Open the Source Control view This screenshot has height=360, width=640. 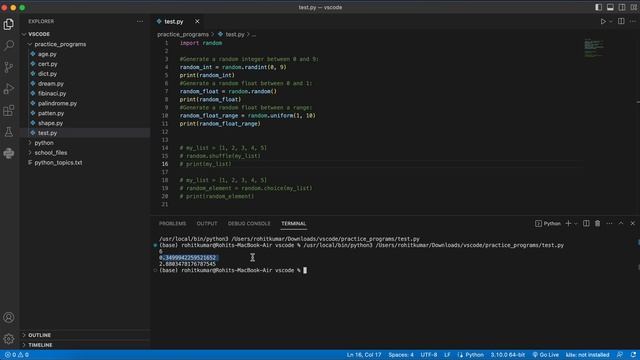(9, 67)
